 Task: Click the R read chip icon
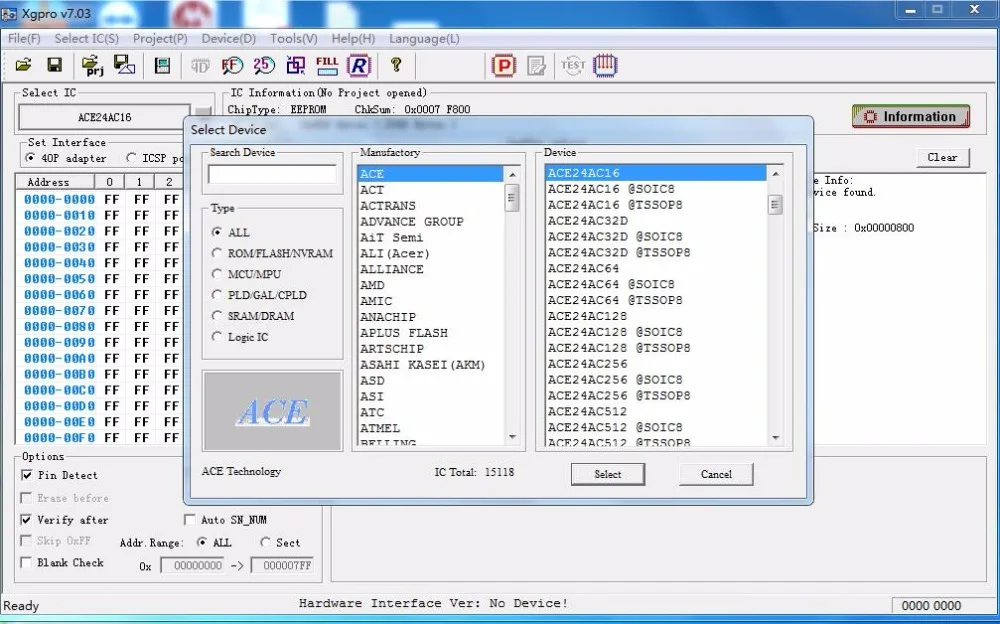tap(359, 65)
